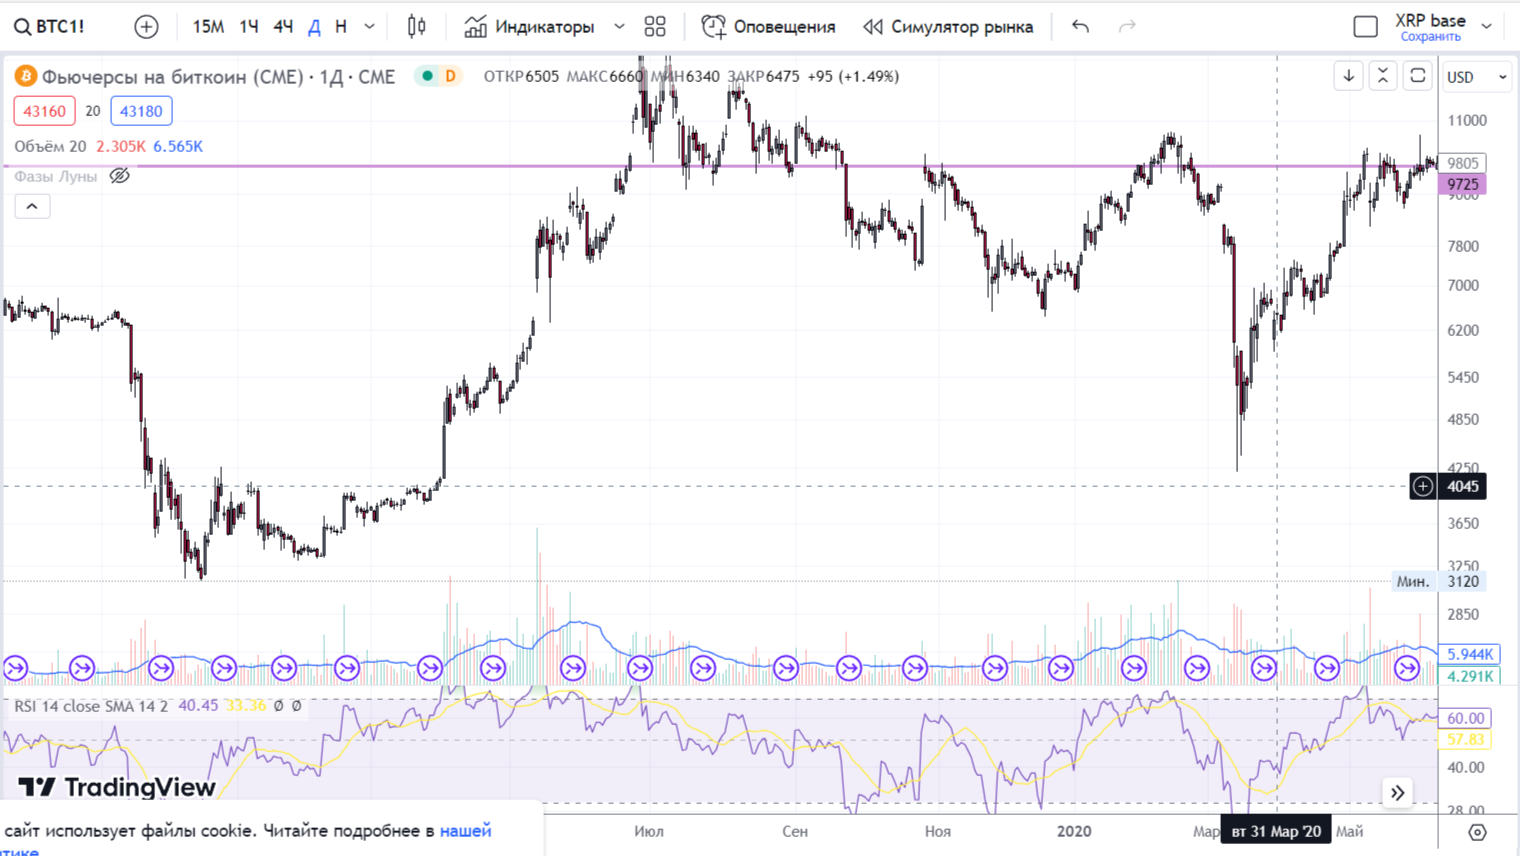
Task: Create alert via Оповещения
Action: pos(768,26)
